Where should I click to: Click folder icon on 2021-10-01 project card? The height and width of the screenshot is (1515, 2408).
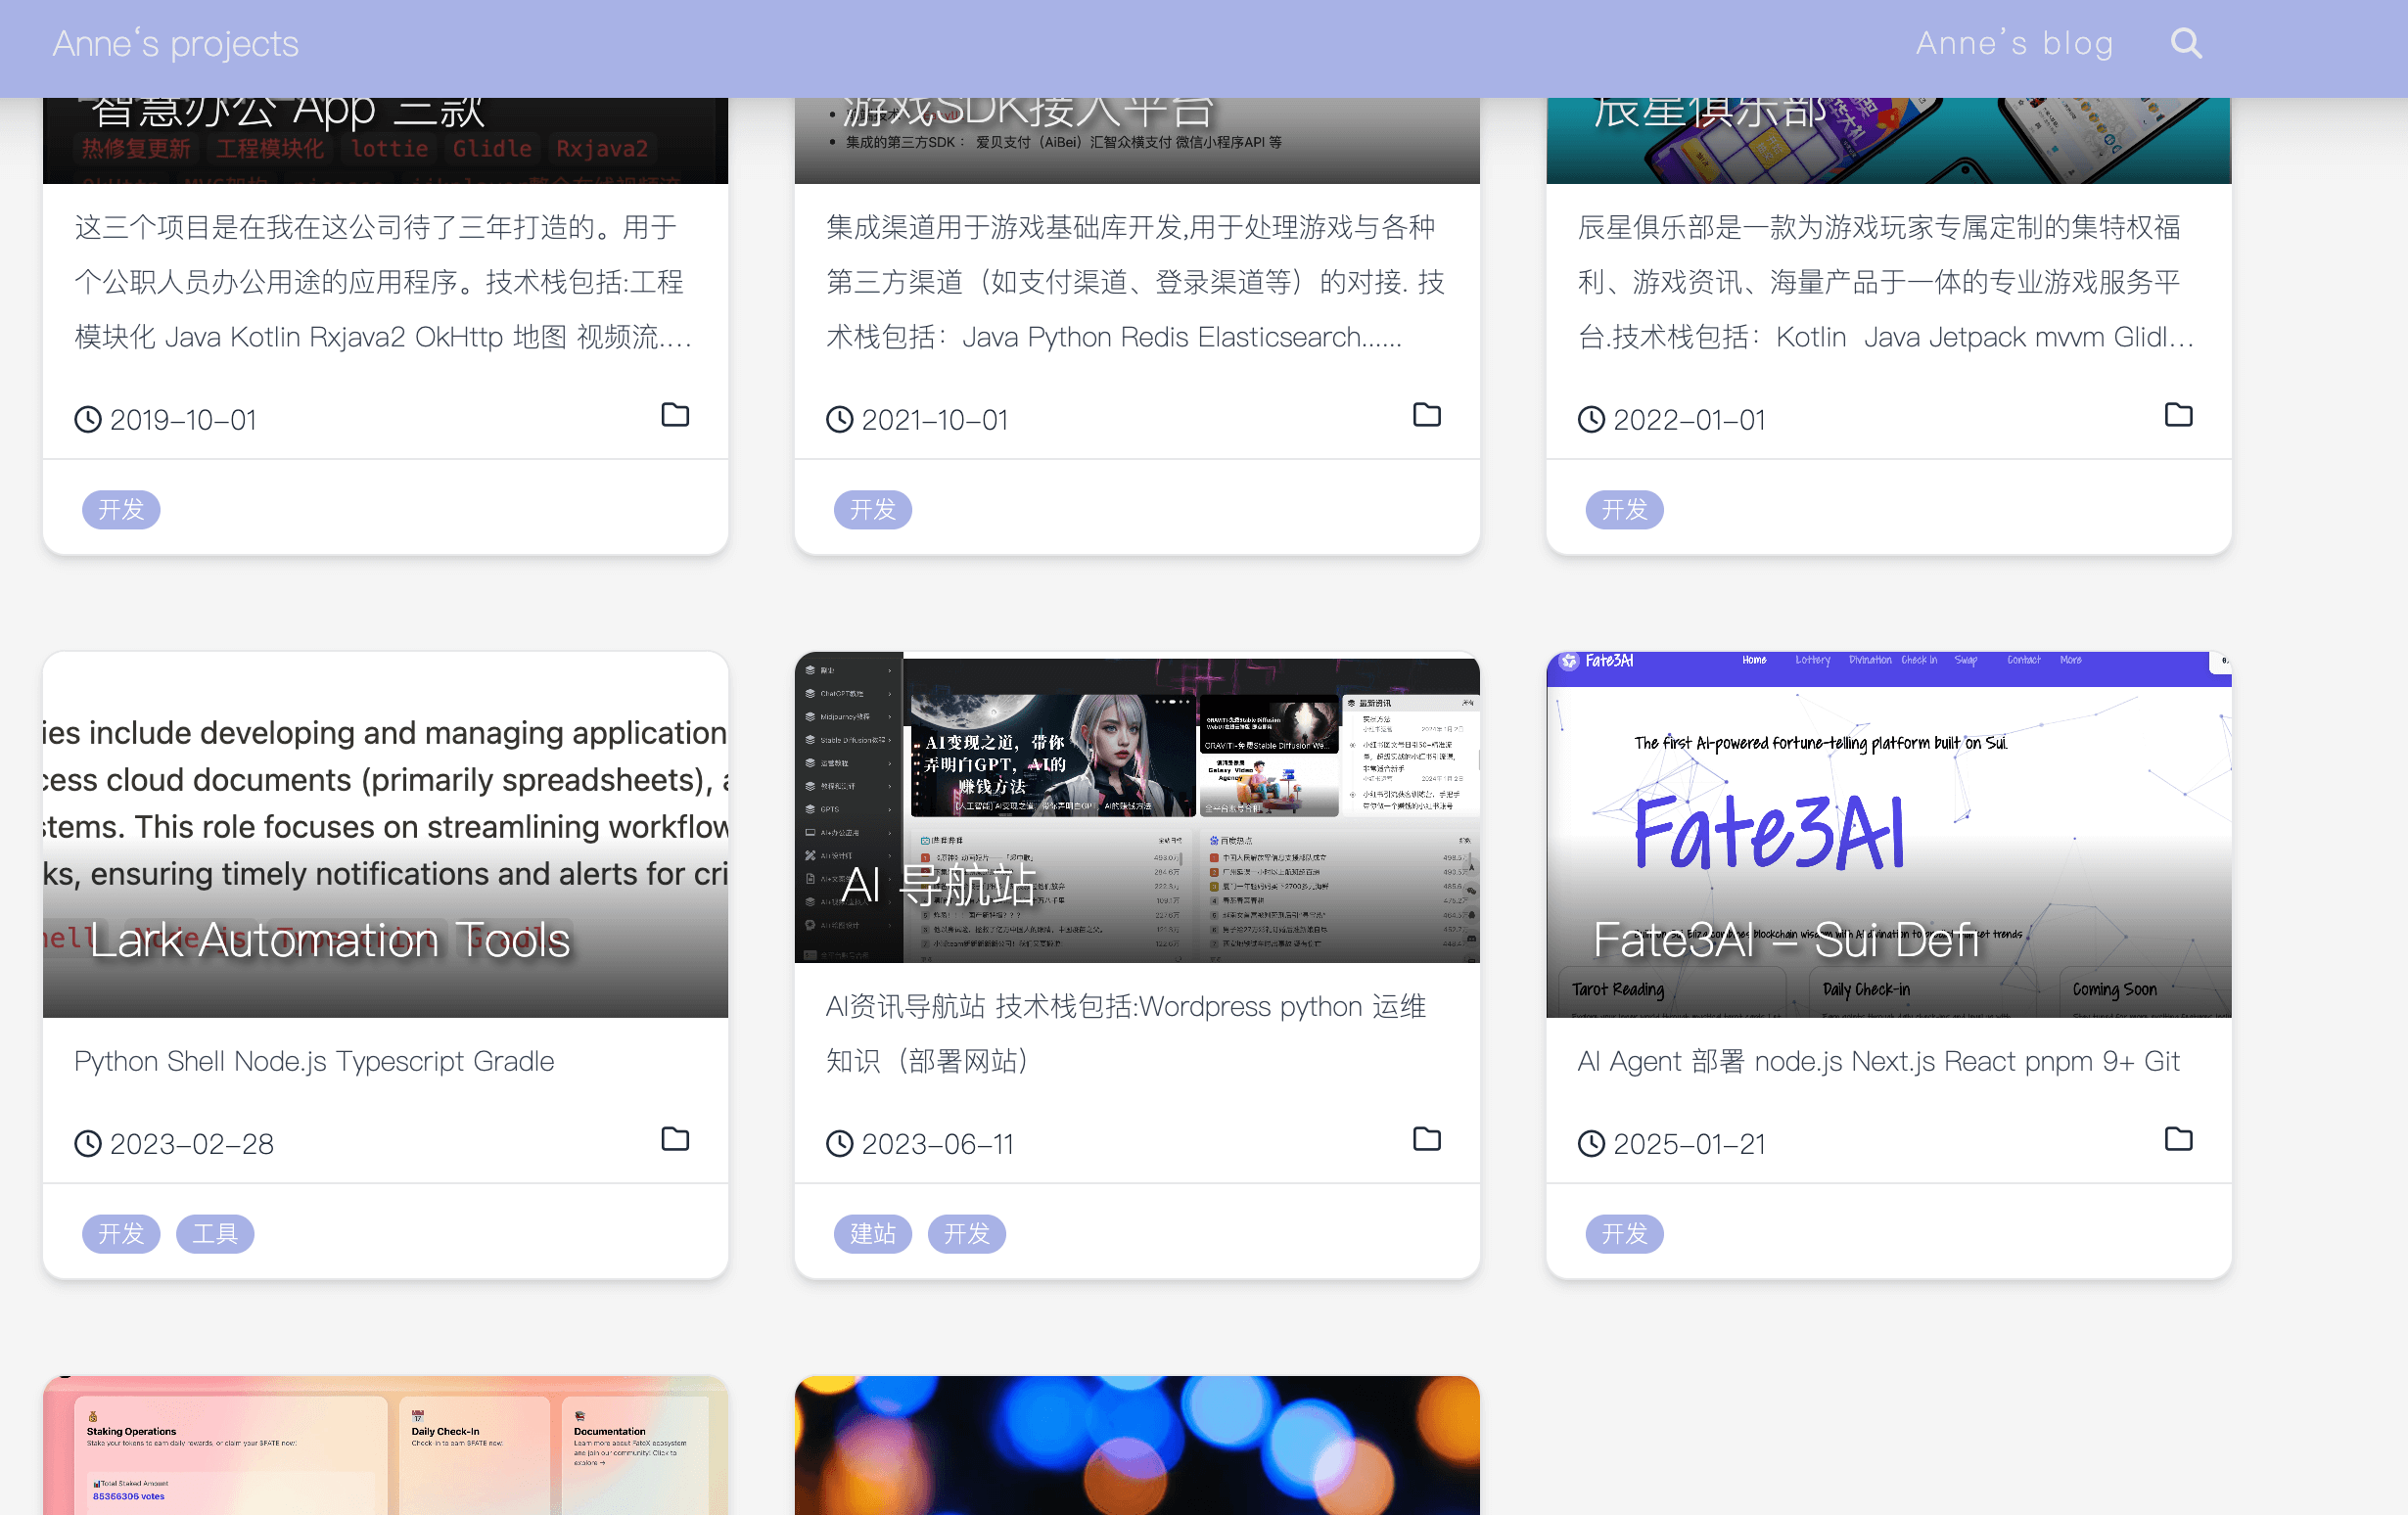point(1426,415)
